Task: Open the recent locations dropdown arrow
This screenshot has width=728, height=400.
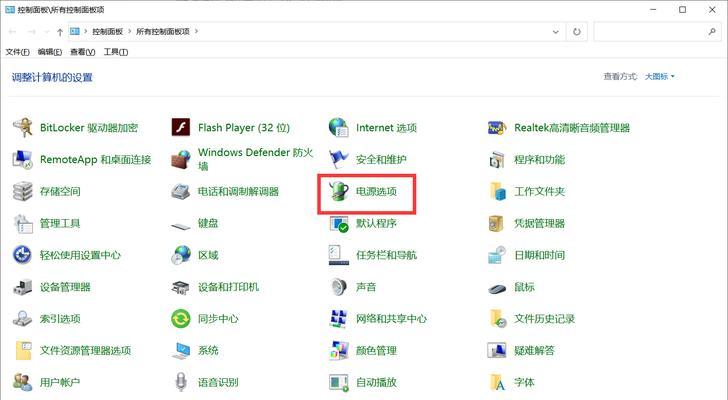Action: [x=46, y=32]
